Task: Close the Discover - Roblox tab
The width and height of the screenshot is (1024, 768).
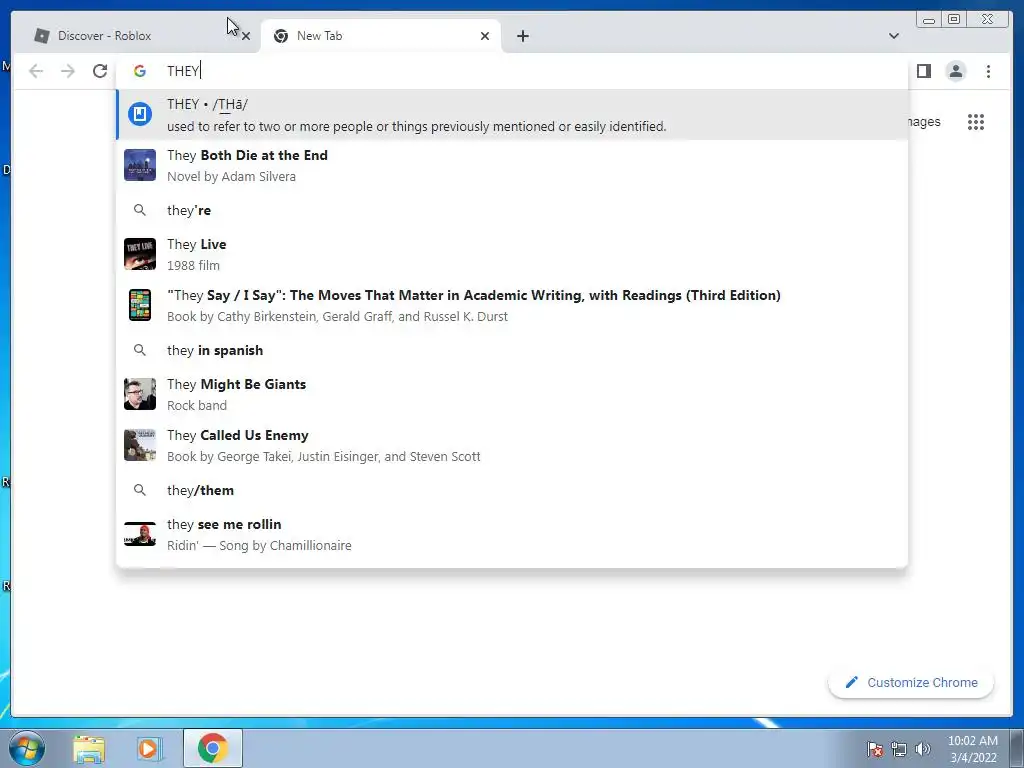Action: point(246,37)
